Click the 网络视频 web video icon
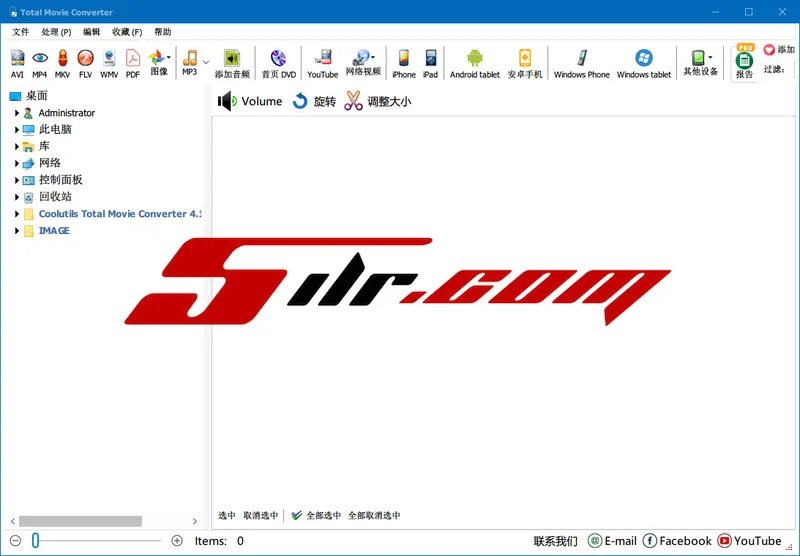 click(x=363, y=62)
